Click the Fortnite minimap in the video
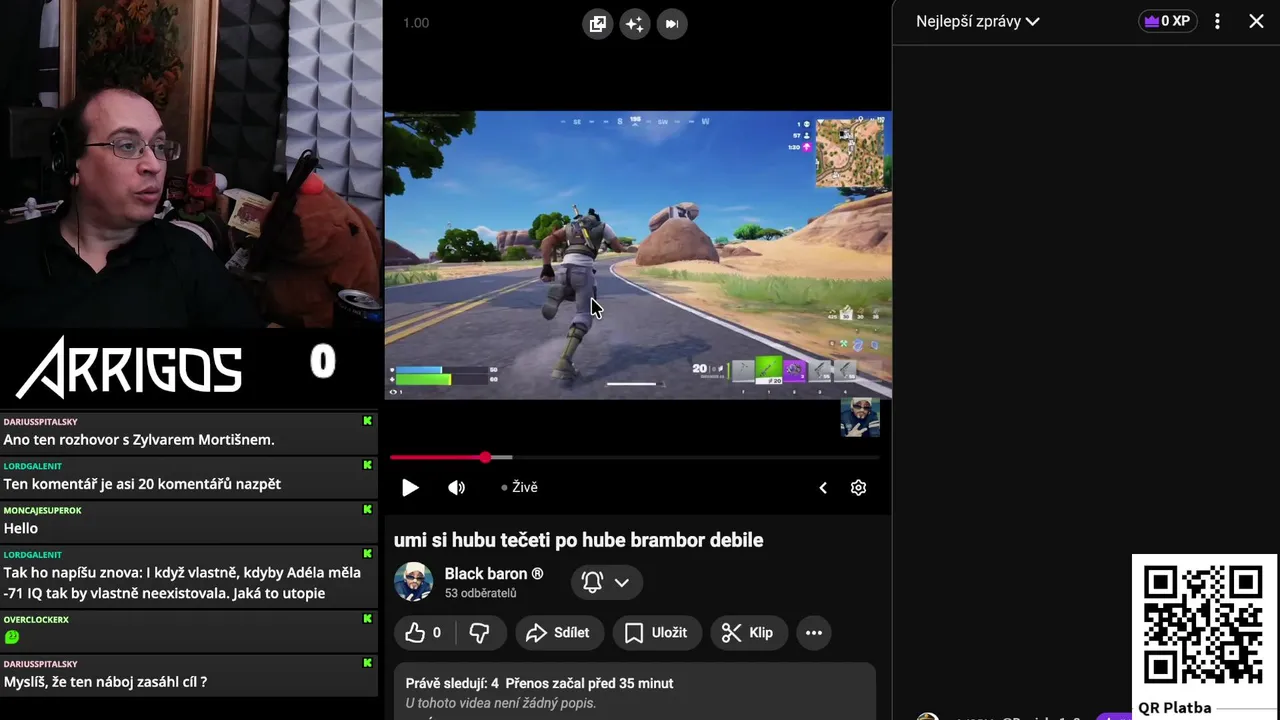 850,153
